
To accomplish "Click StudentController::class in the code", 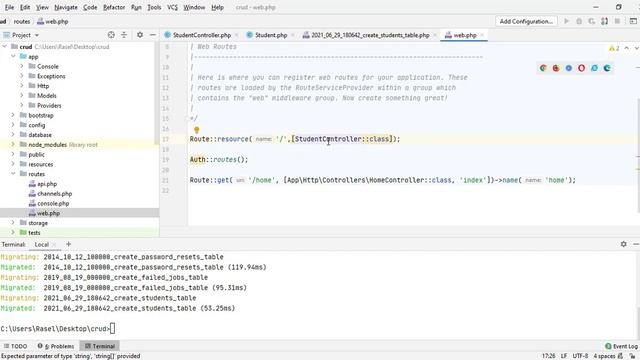I will click(342, 139).
